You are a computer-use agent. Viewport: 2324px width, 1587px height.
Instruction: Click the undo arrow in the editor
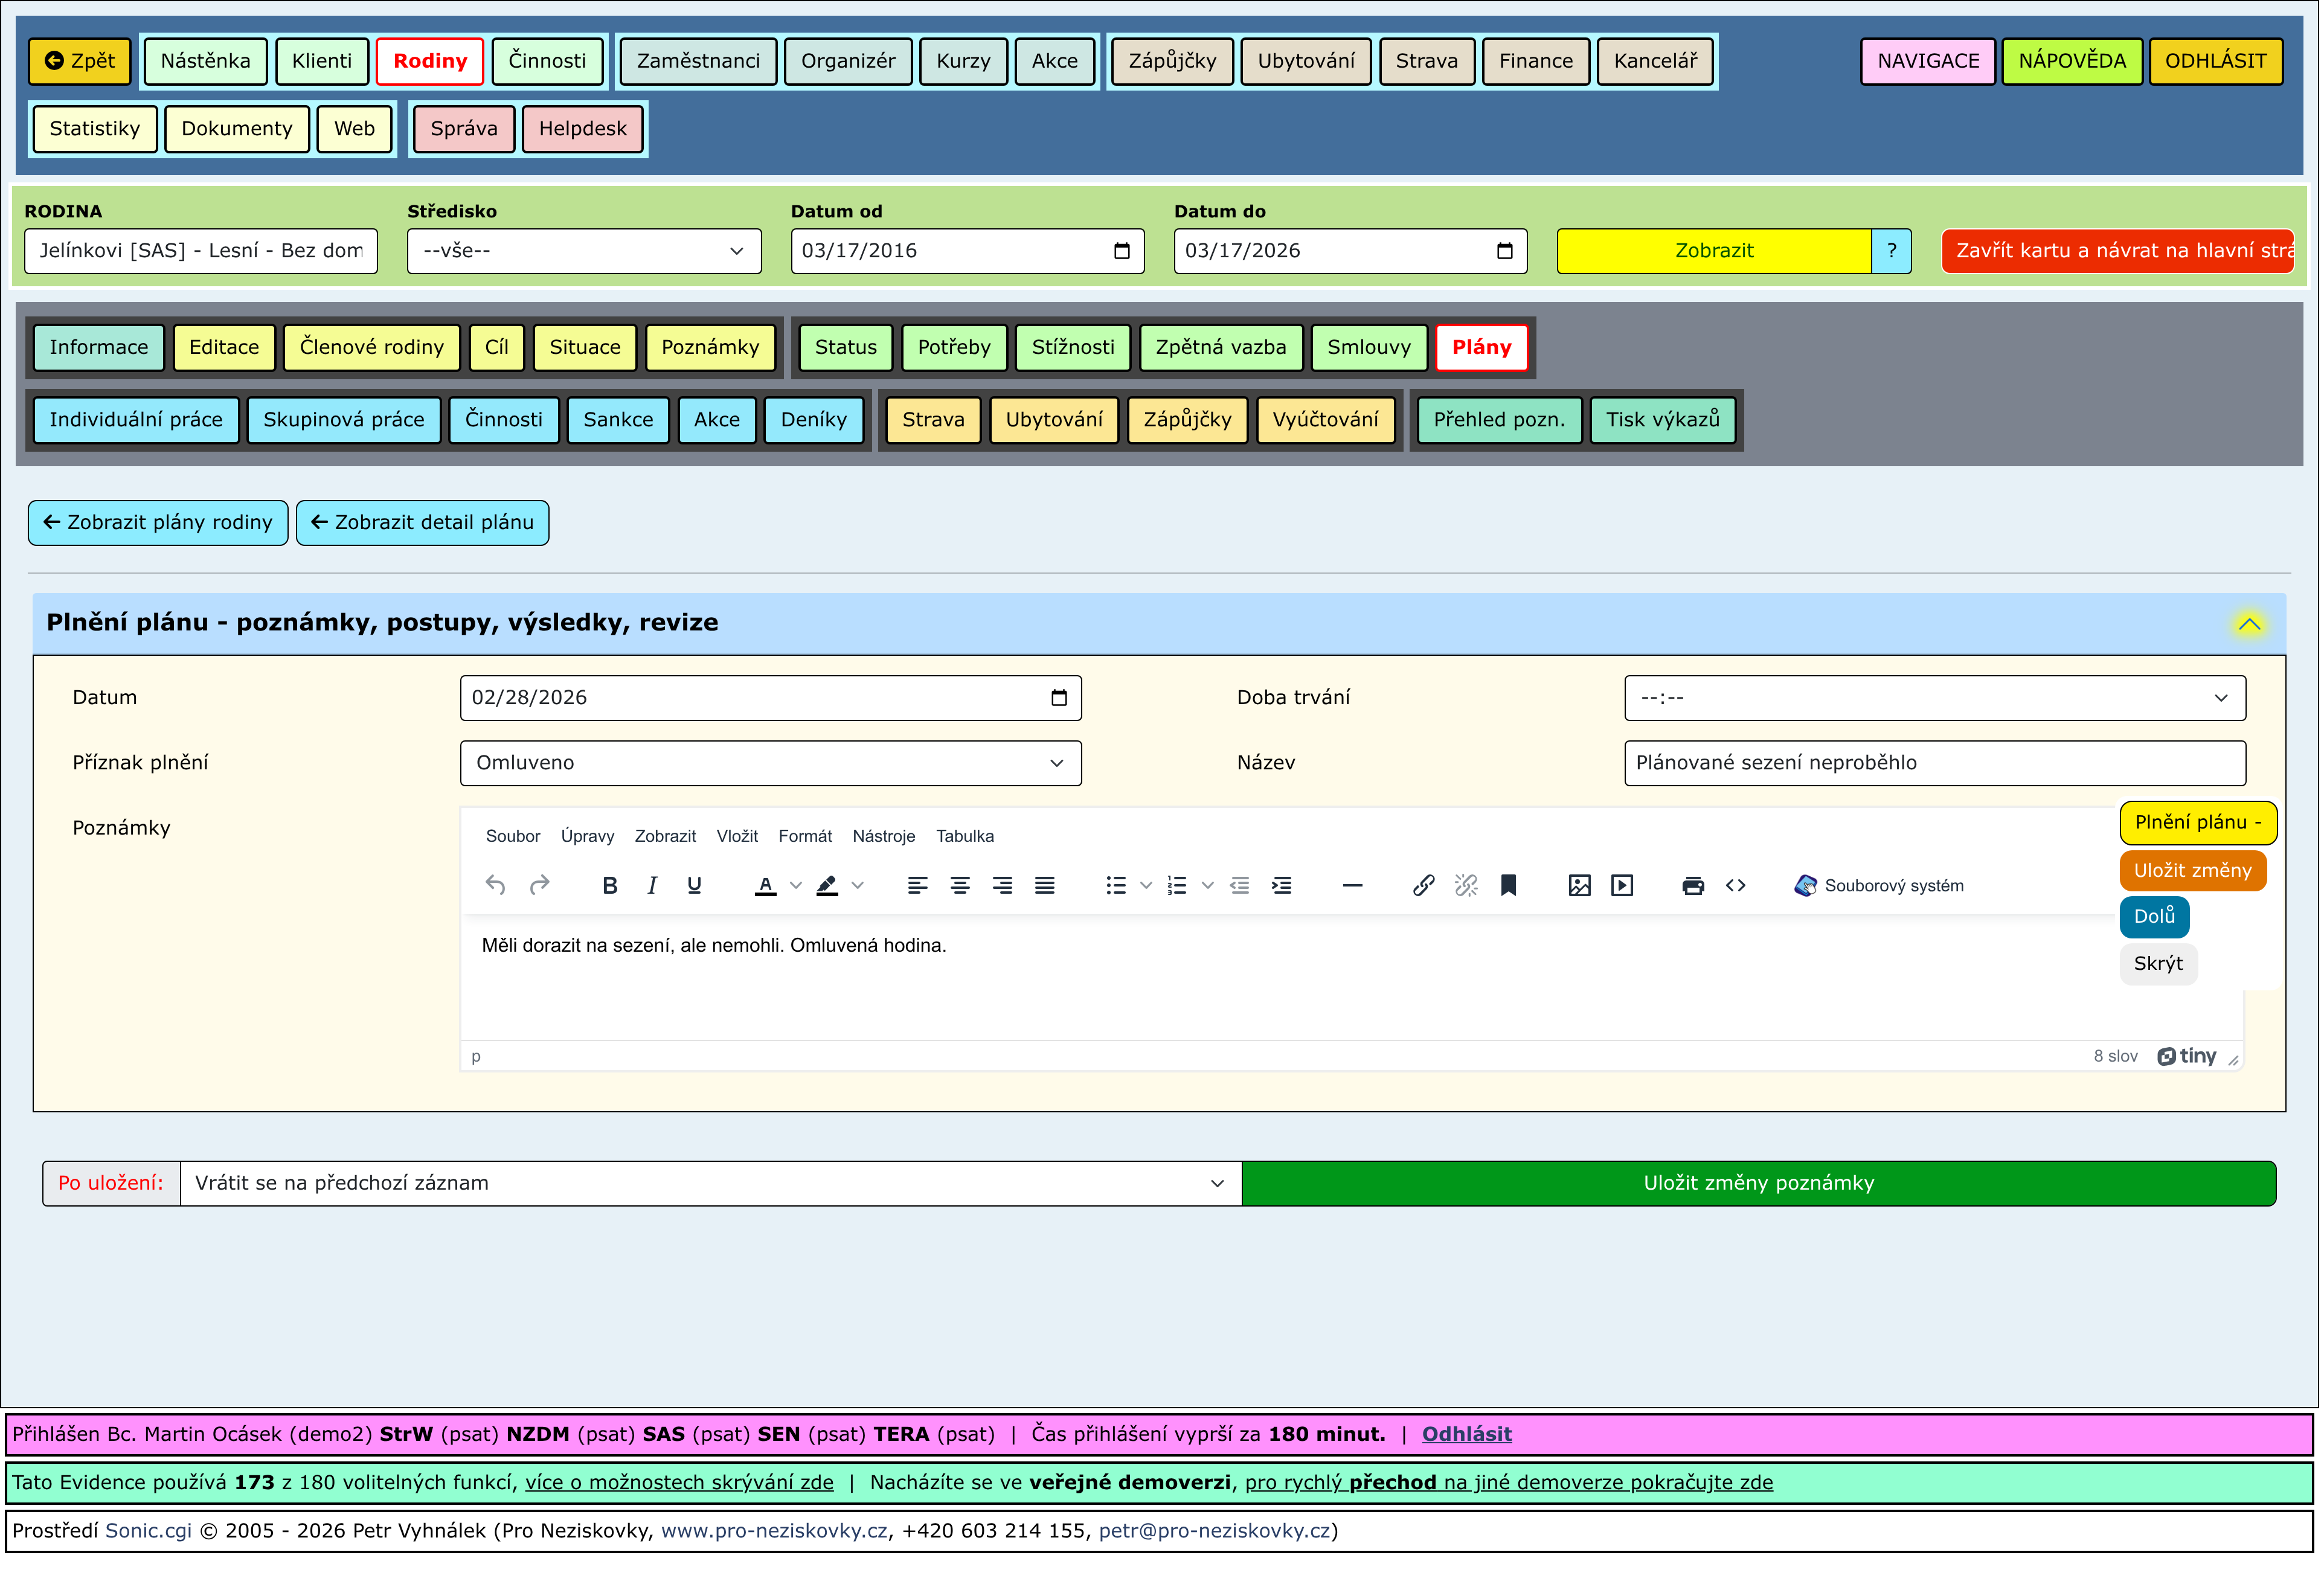pos(495,885)
